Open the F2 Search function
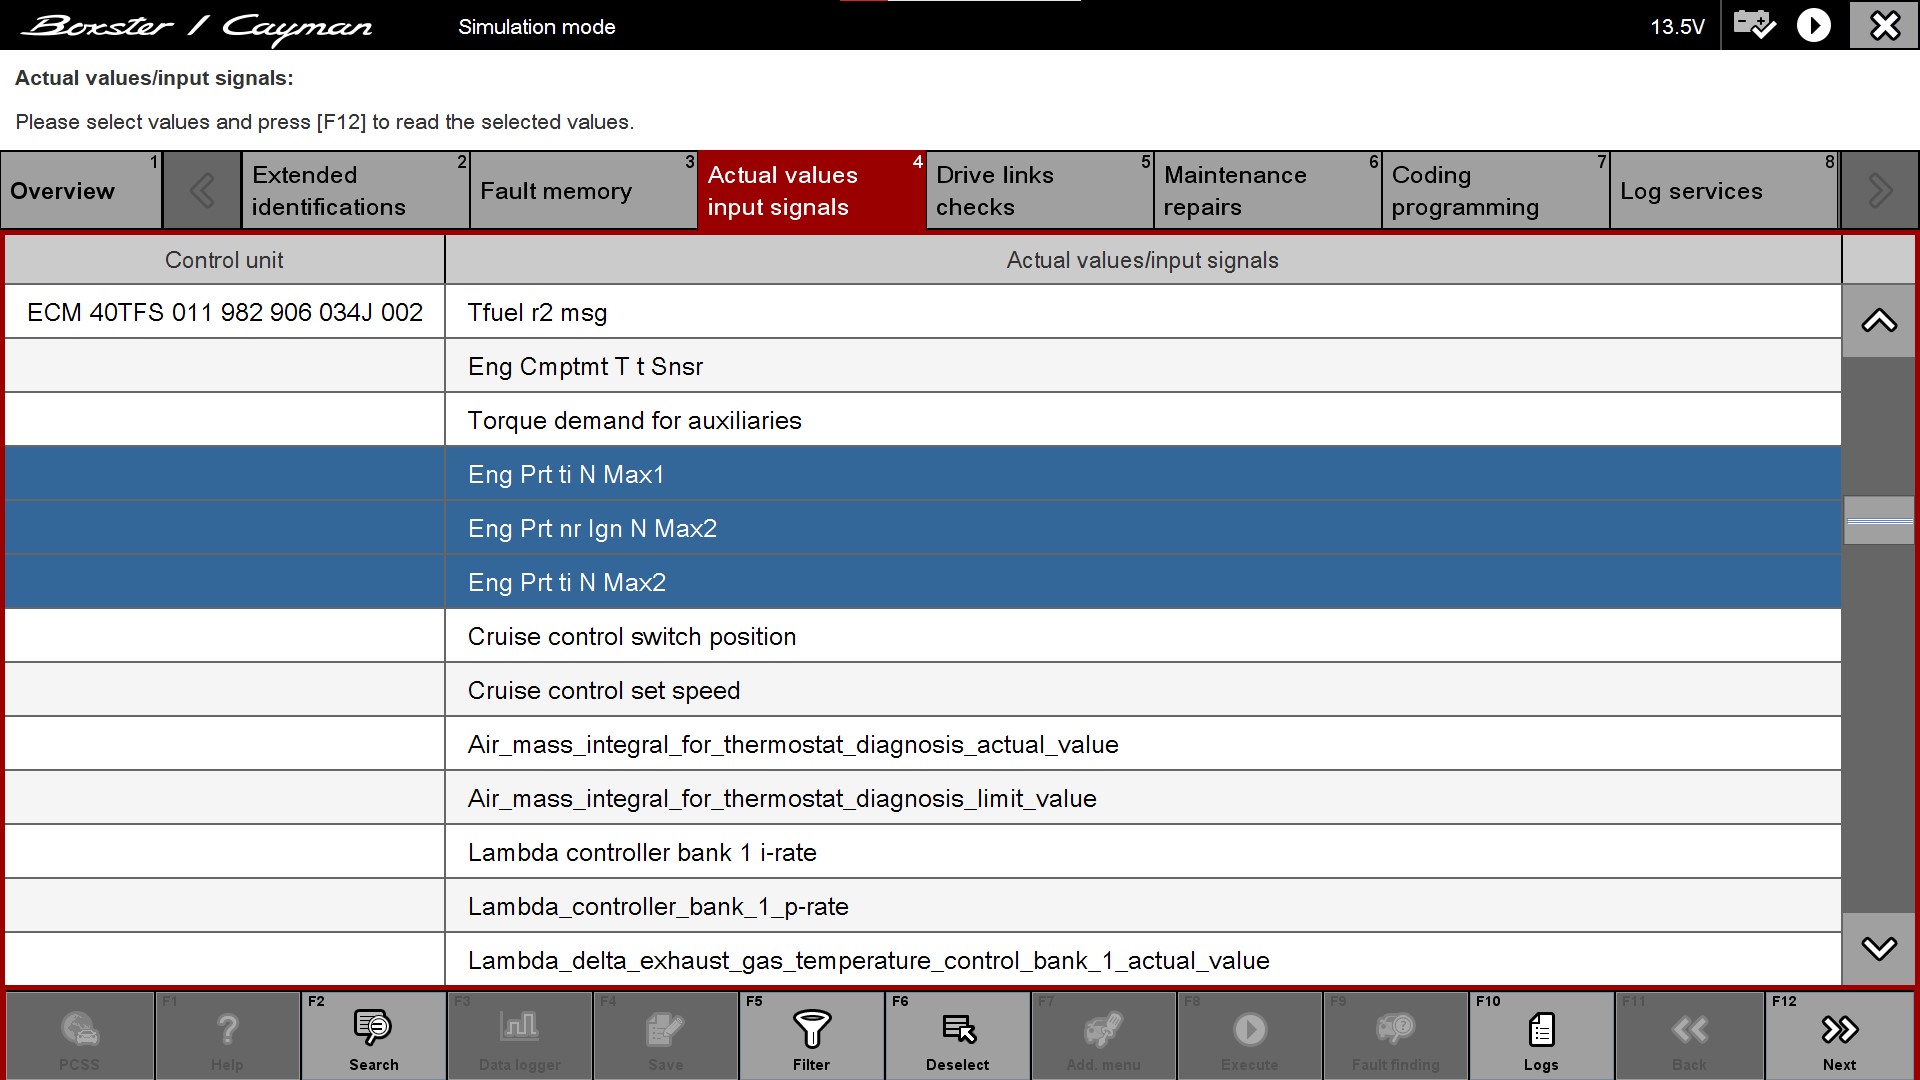This screenshot has height=1080, width=1920. tap(373, 1036)
